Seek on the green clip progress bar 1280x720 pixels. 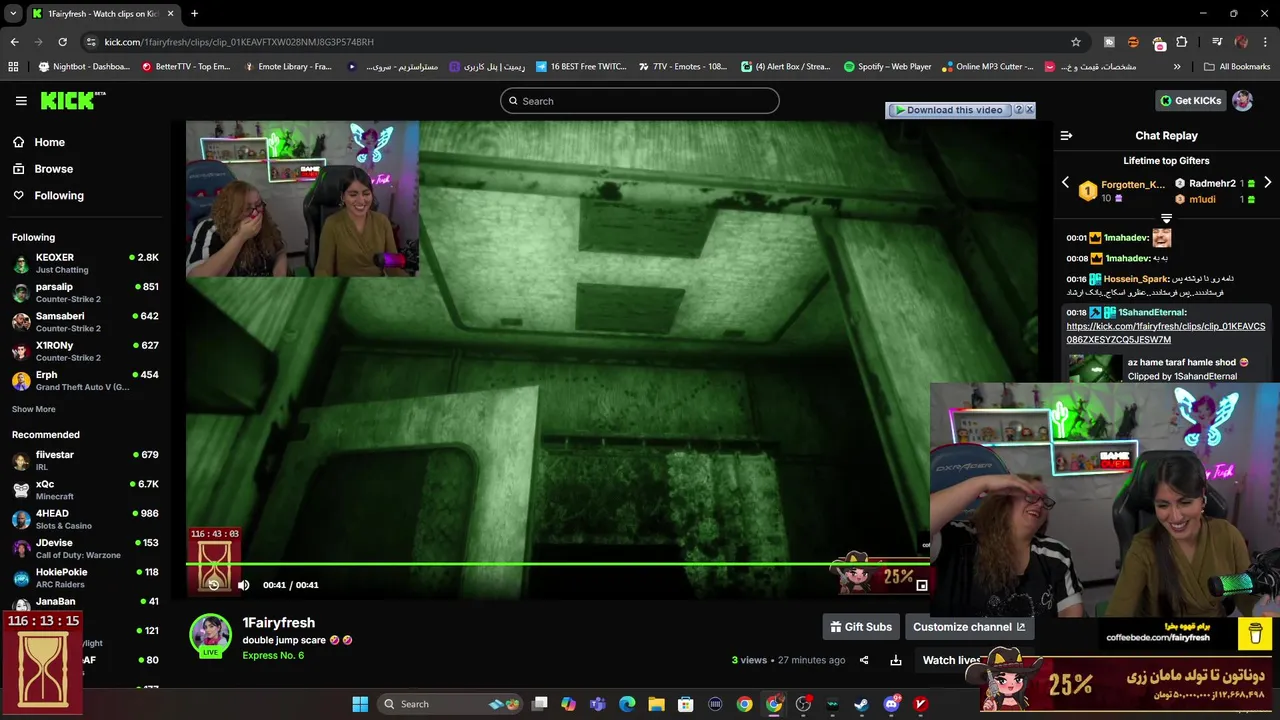[x=558, y=564]
